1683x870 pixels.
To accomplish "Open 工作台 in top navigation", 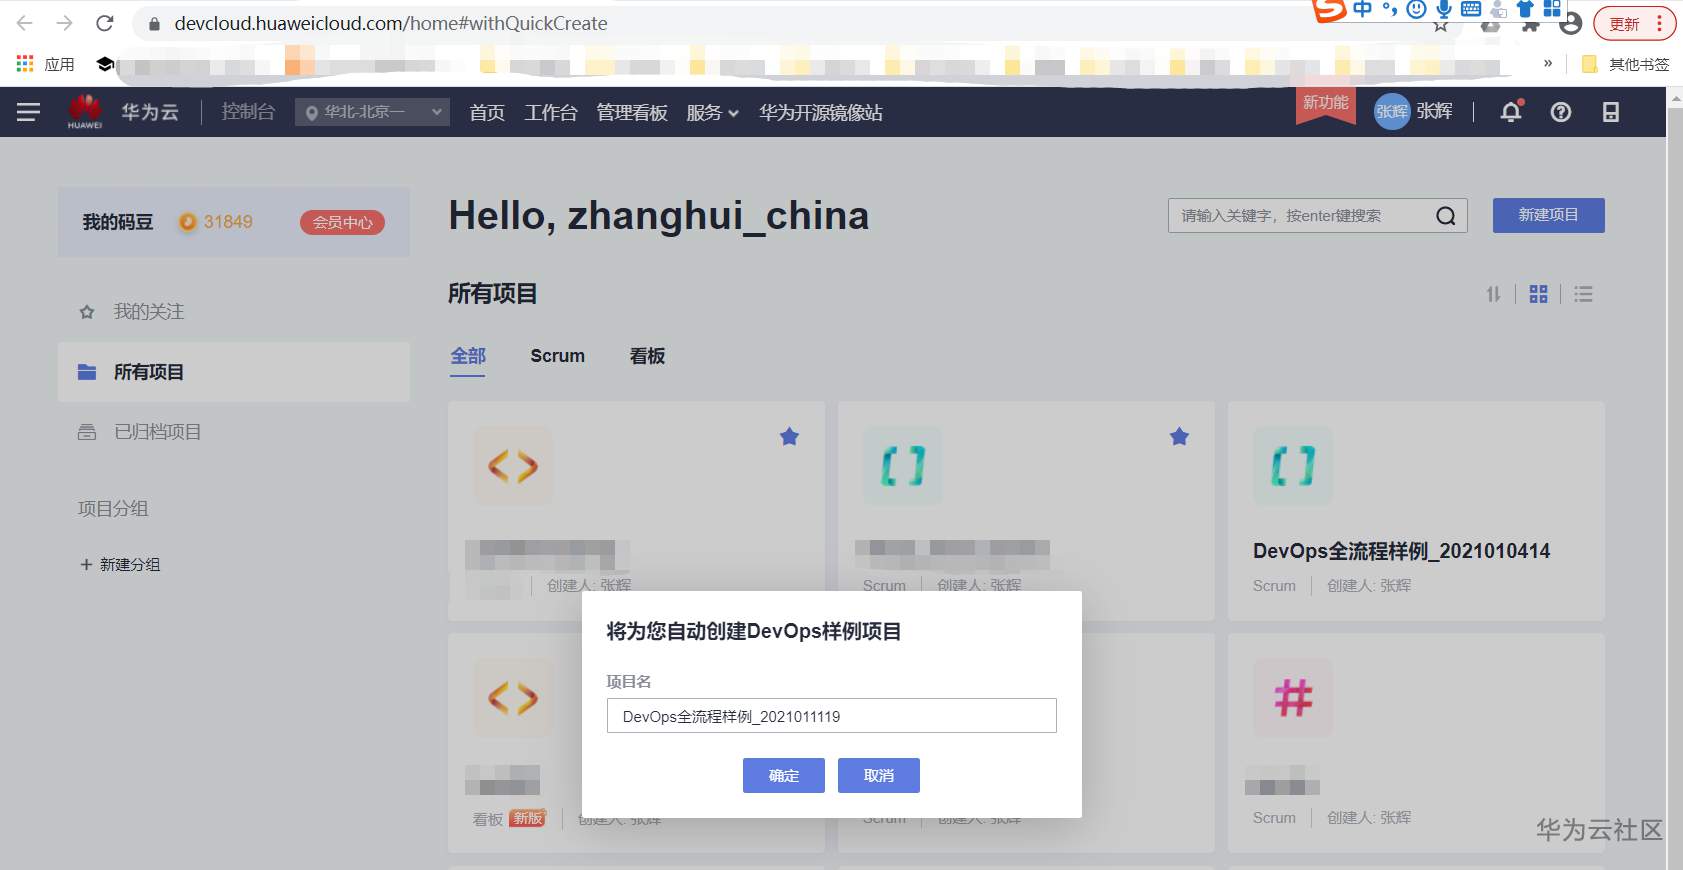I will point(551,113).
